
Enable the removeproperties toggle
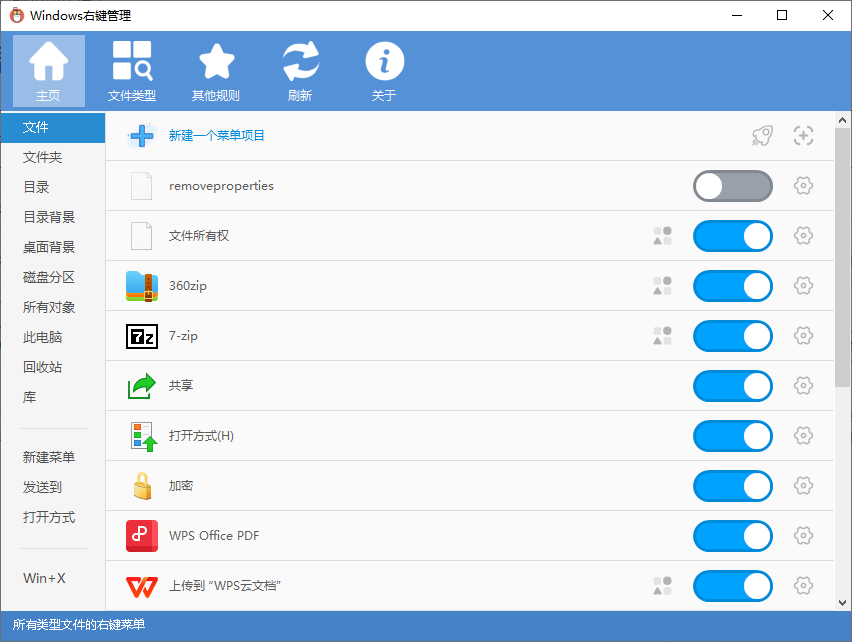(x=732, y=186)
